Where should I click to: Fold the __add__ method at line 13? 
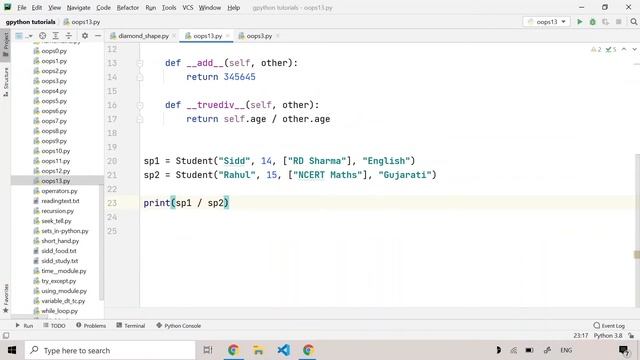tap(140, 63)
